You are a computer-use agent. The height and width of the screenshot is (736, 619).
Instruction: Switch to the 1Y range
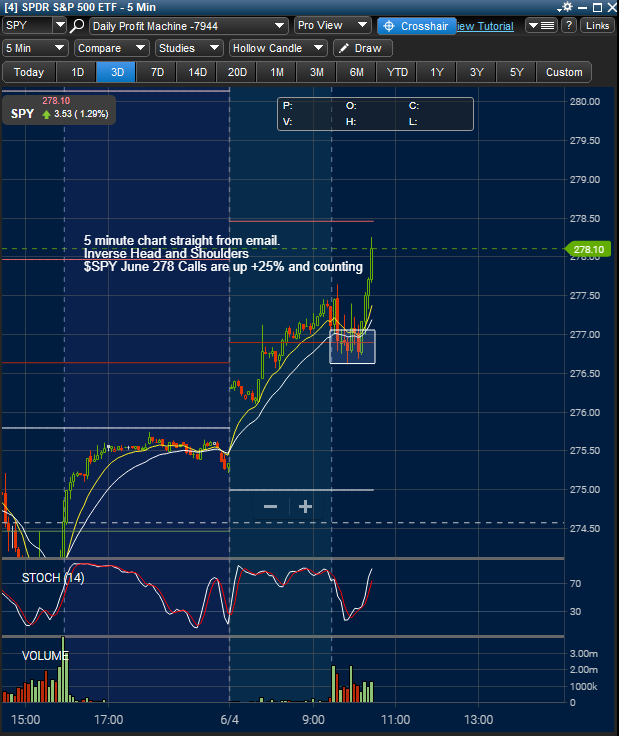click(x=437, y=72)
